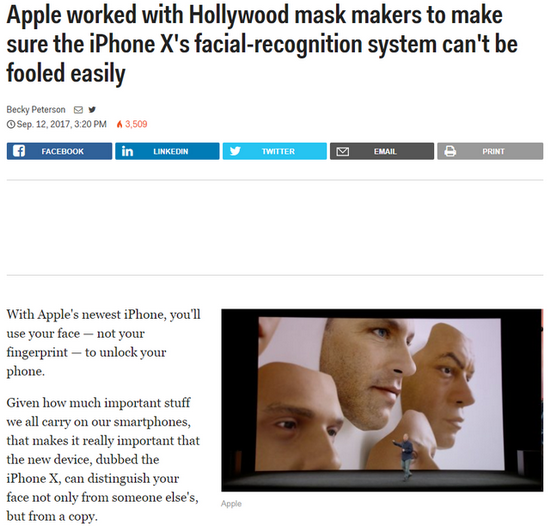The width and height of the screenshot is (550, 526).
Task: Open the author's Twitter bird icon
Action: [92, 110]
